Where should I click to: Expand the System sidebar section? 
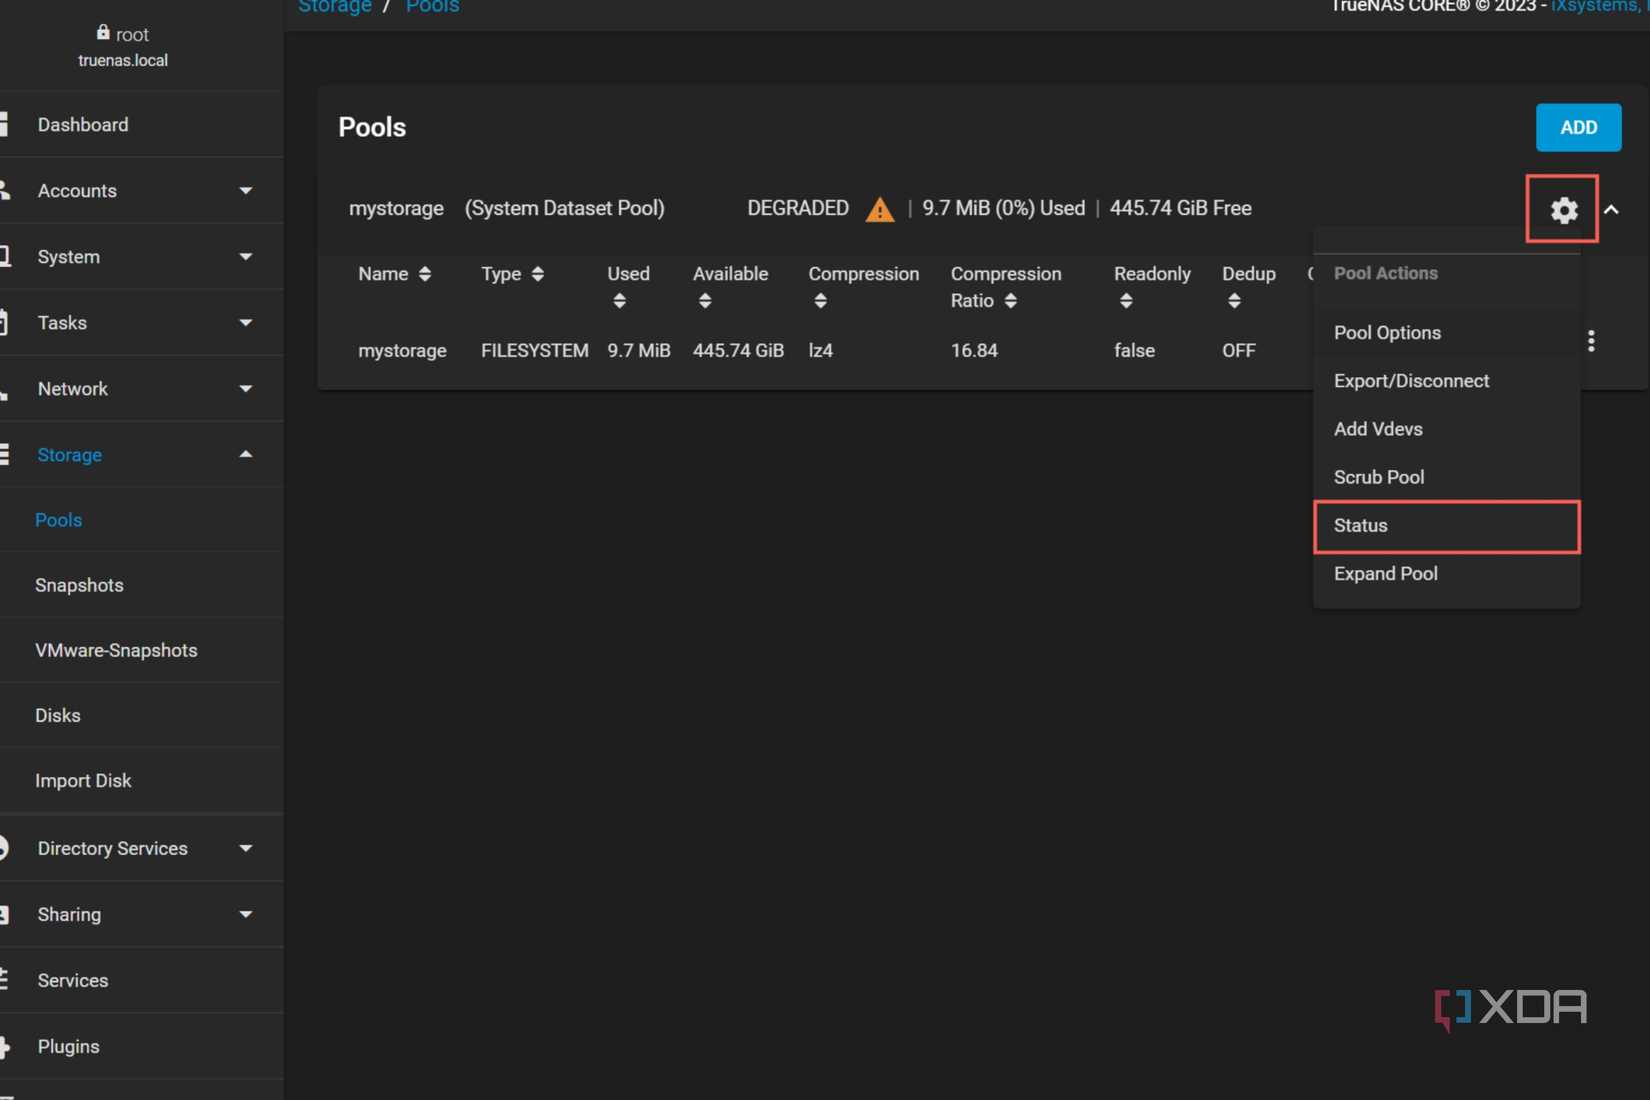pyautogui.click(x=141, y=257)
